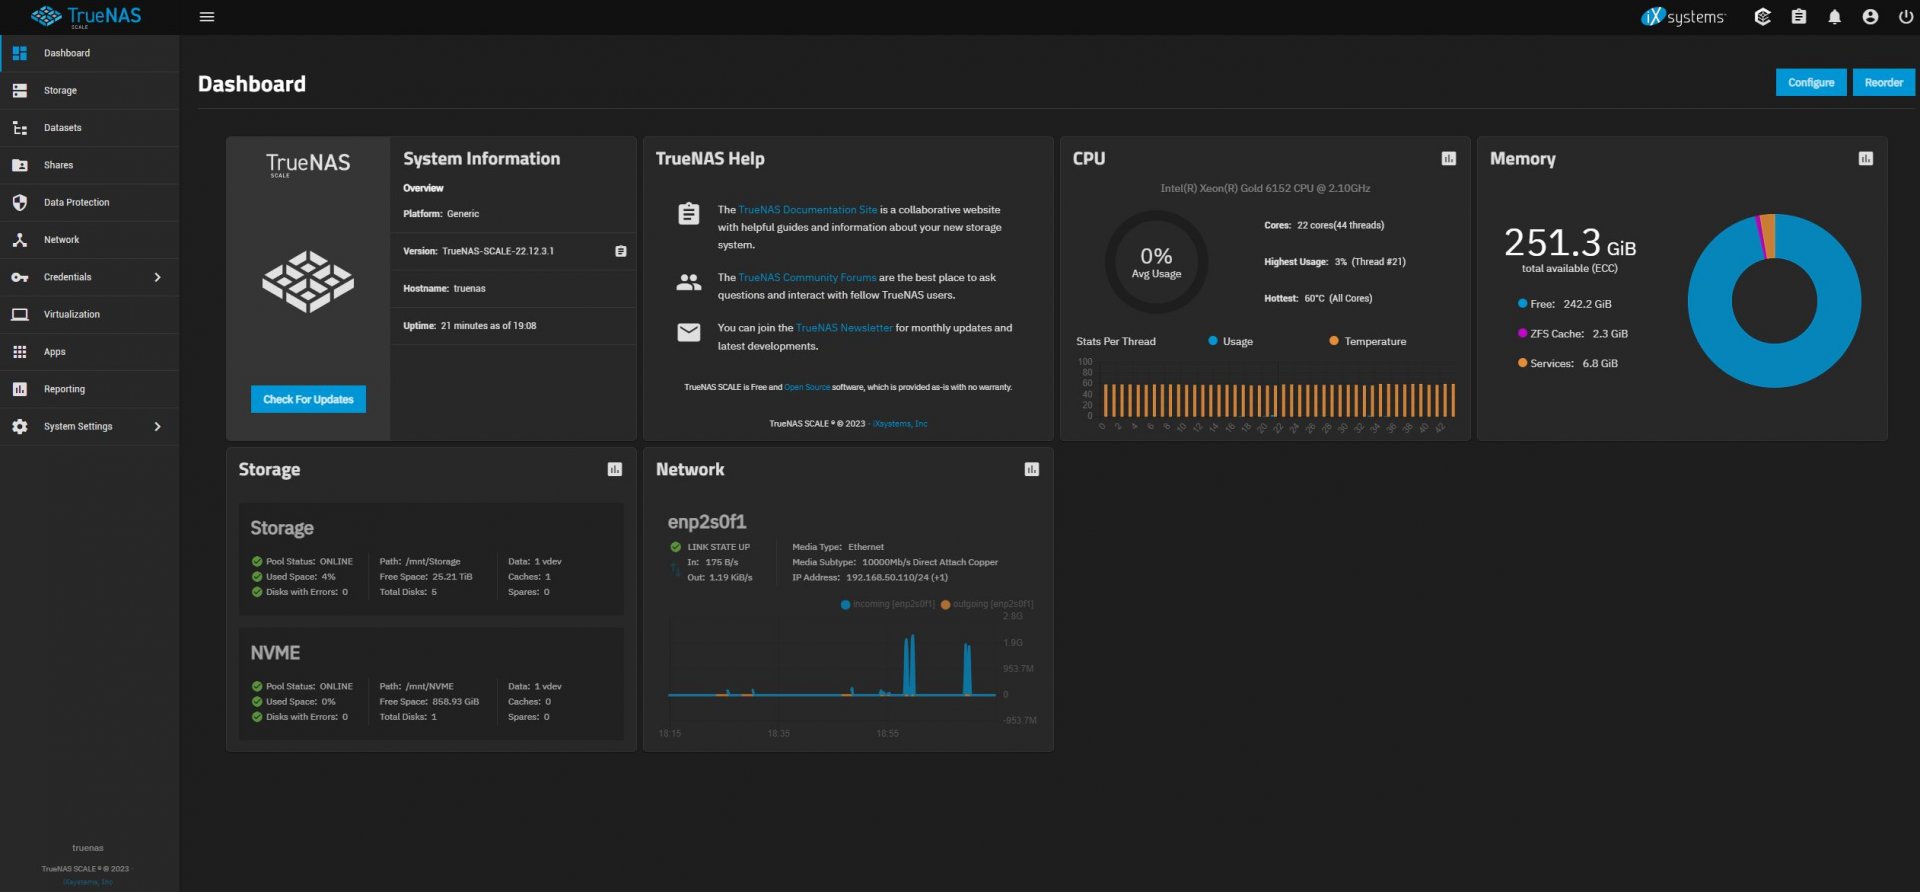Open the Virtualization menu item
The height and width of the screenshot is (892, 1920).
71,315
